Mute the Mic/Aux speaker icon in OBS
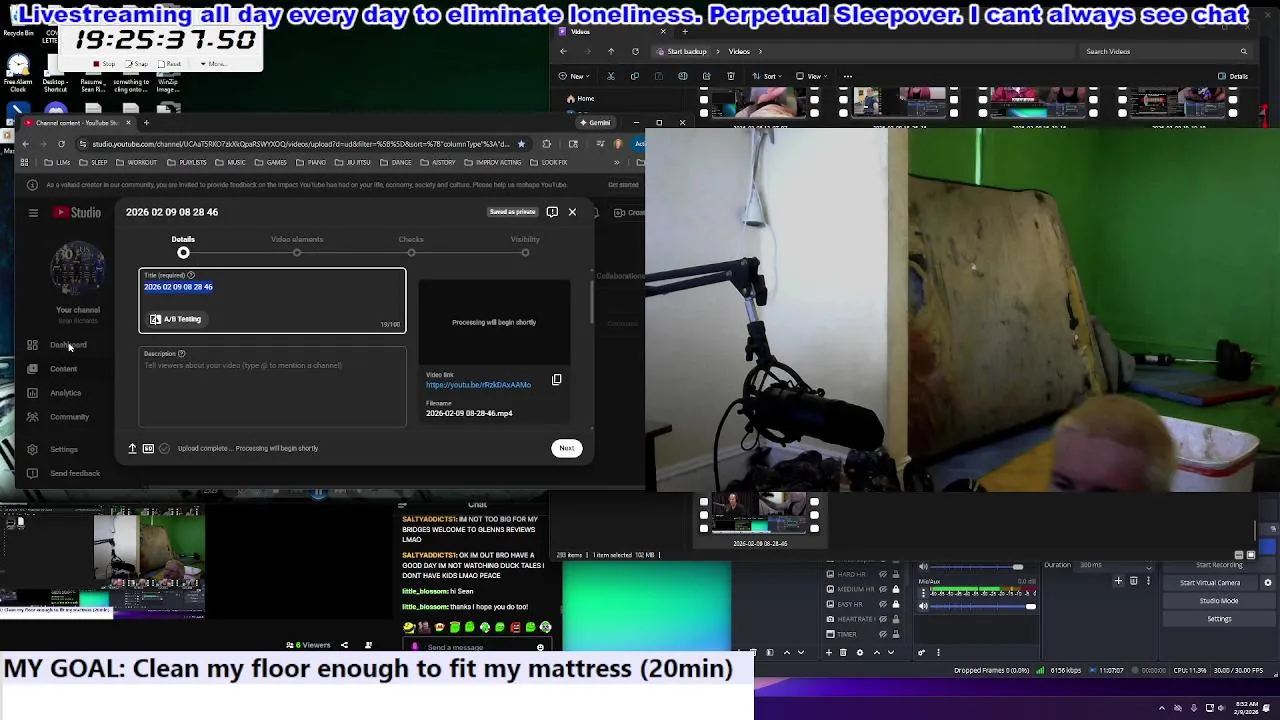The height and width of the screenshot is (720, 1280). (923, 606)
